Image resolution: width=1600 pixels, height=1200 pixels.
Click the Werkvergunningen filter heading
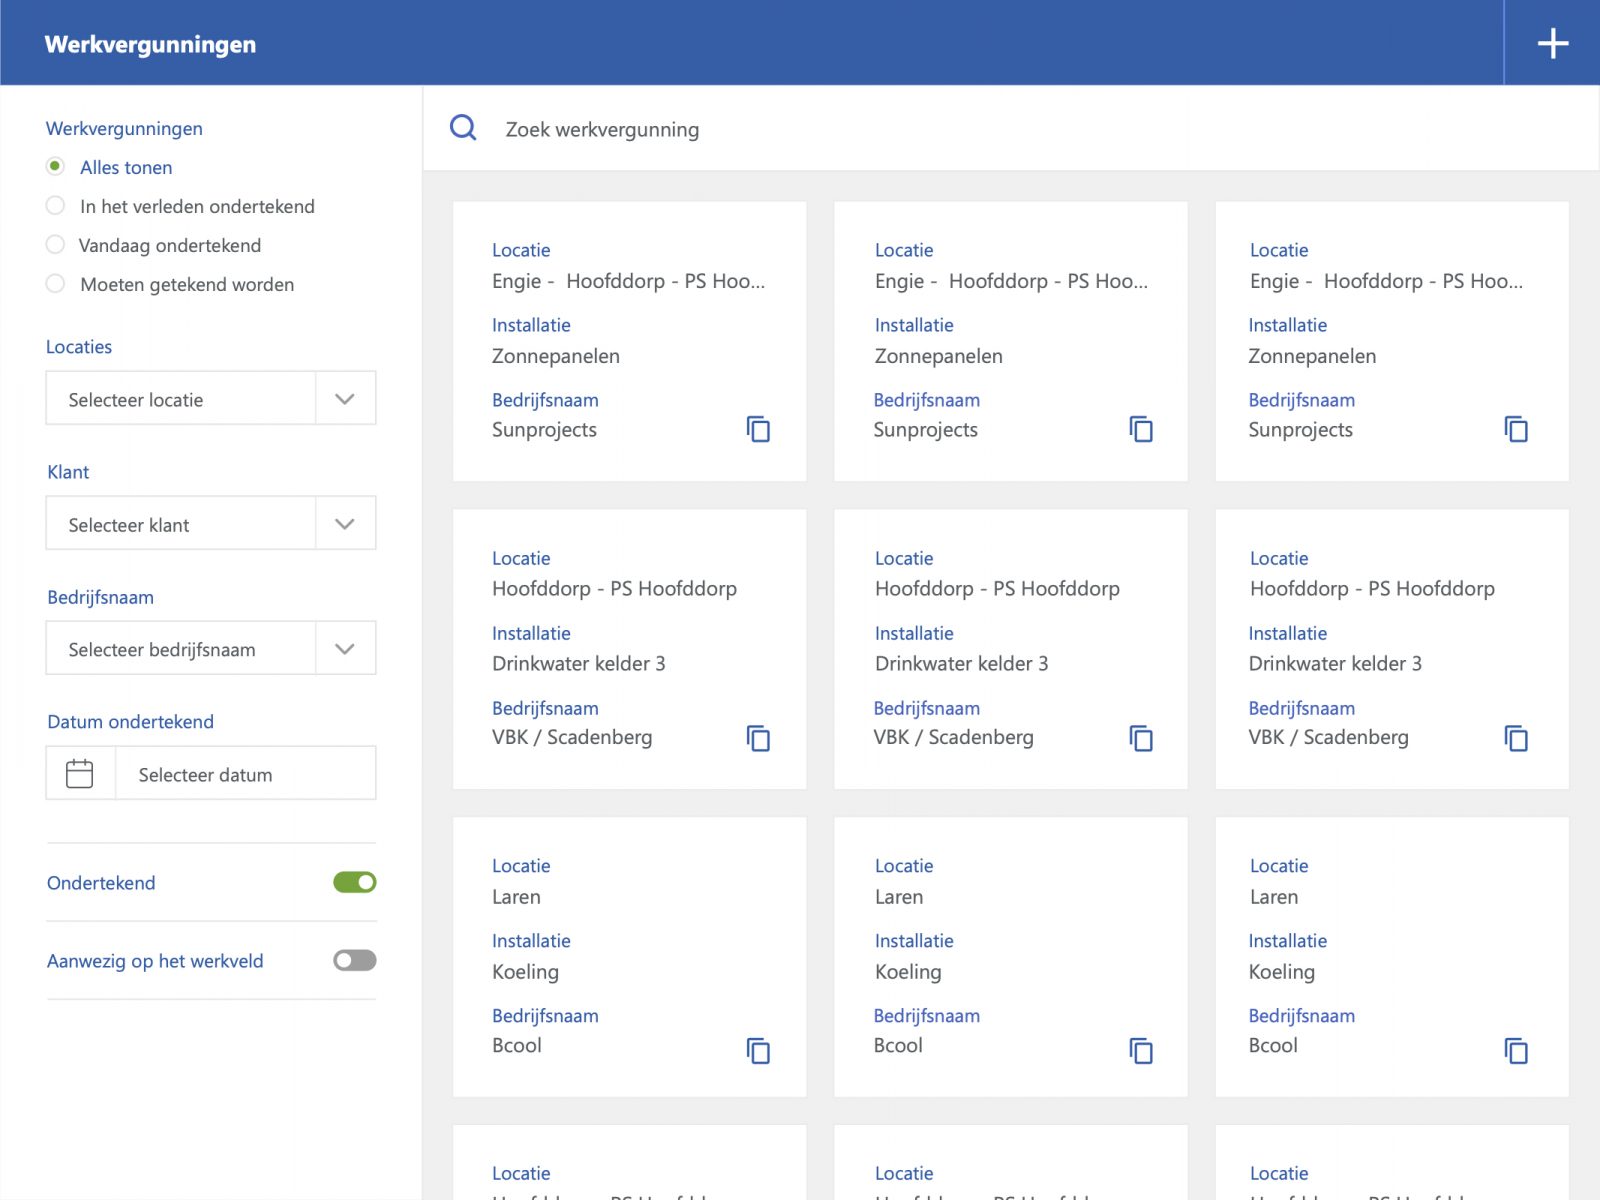click(x=124, y=128)
